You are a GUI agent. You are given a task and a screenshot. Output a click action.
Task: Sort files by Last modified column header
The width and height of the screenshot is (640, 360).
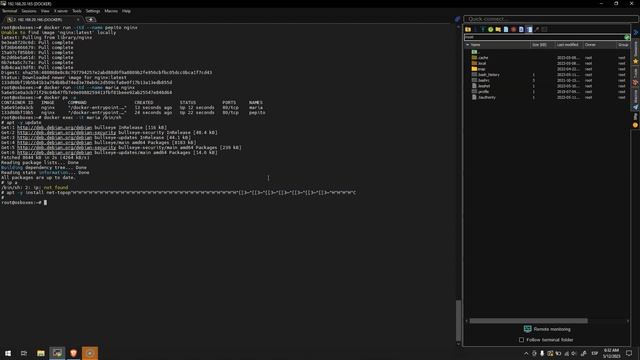tap(568, 45)
